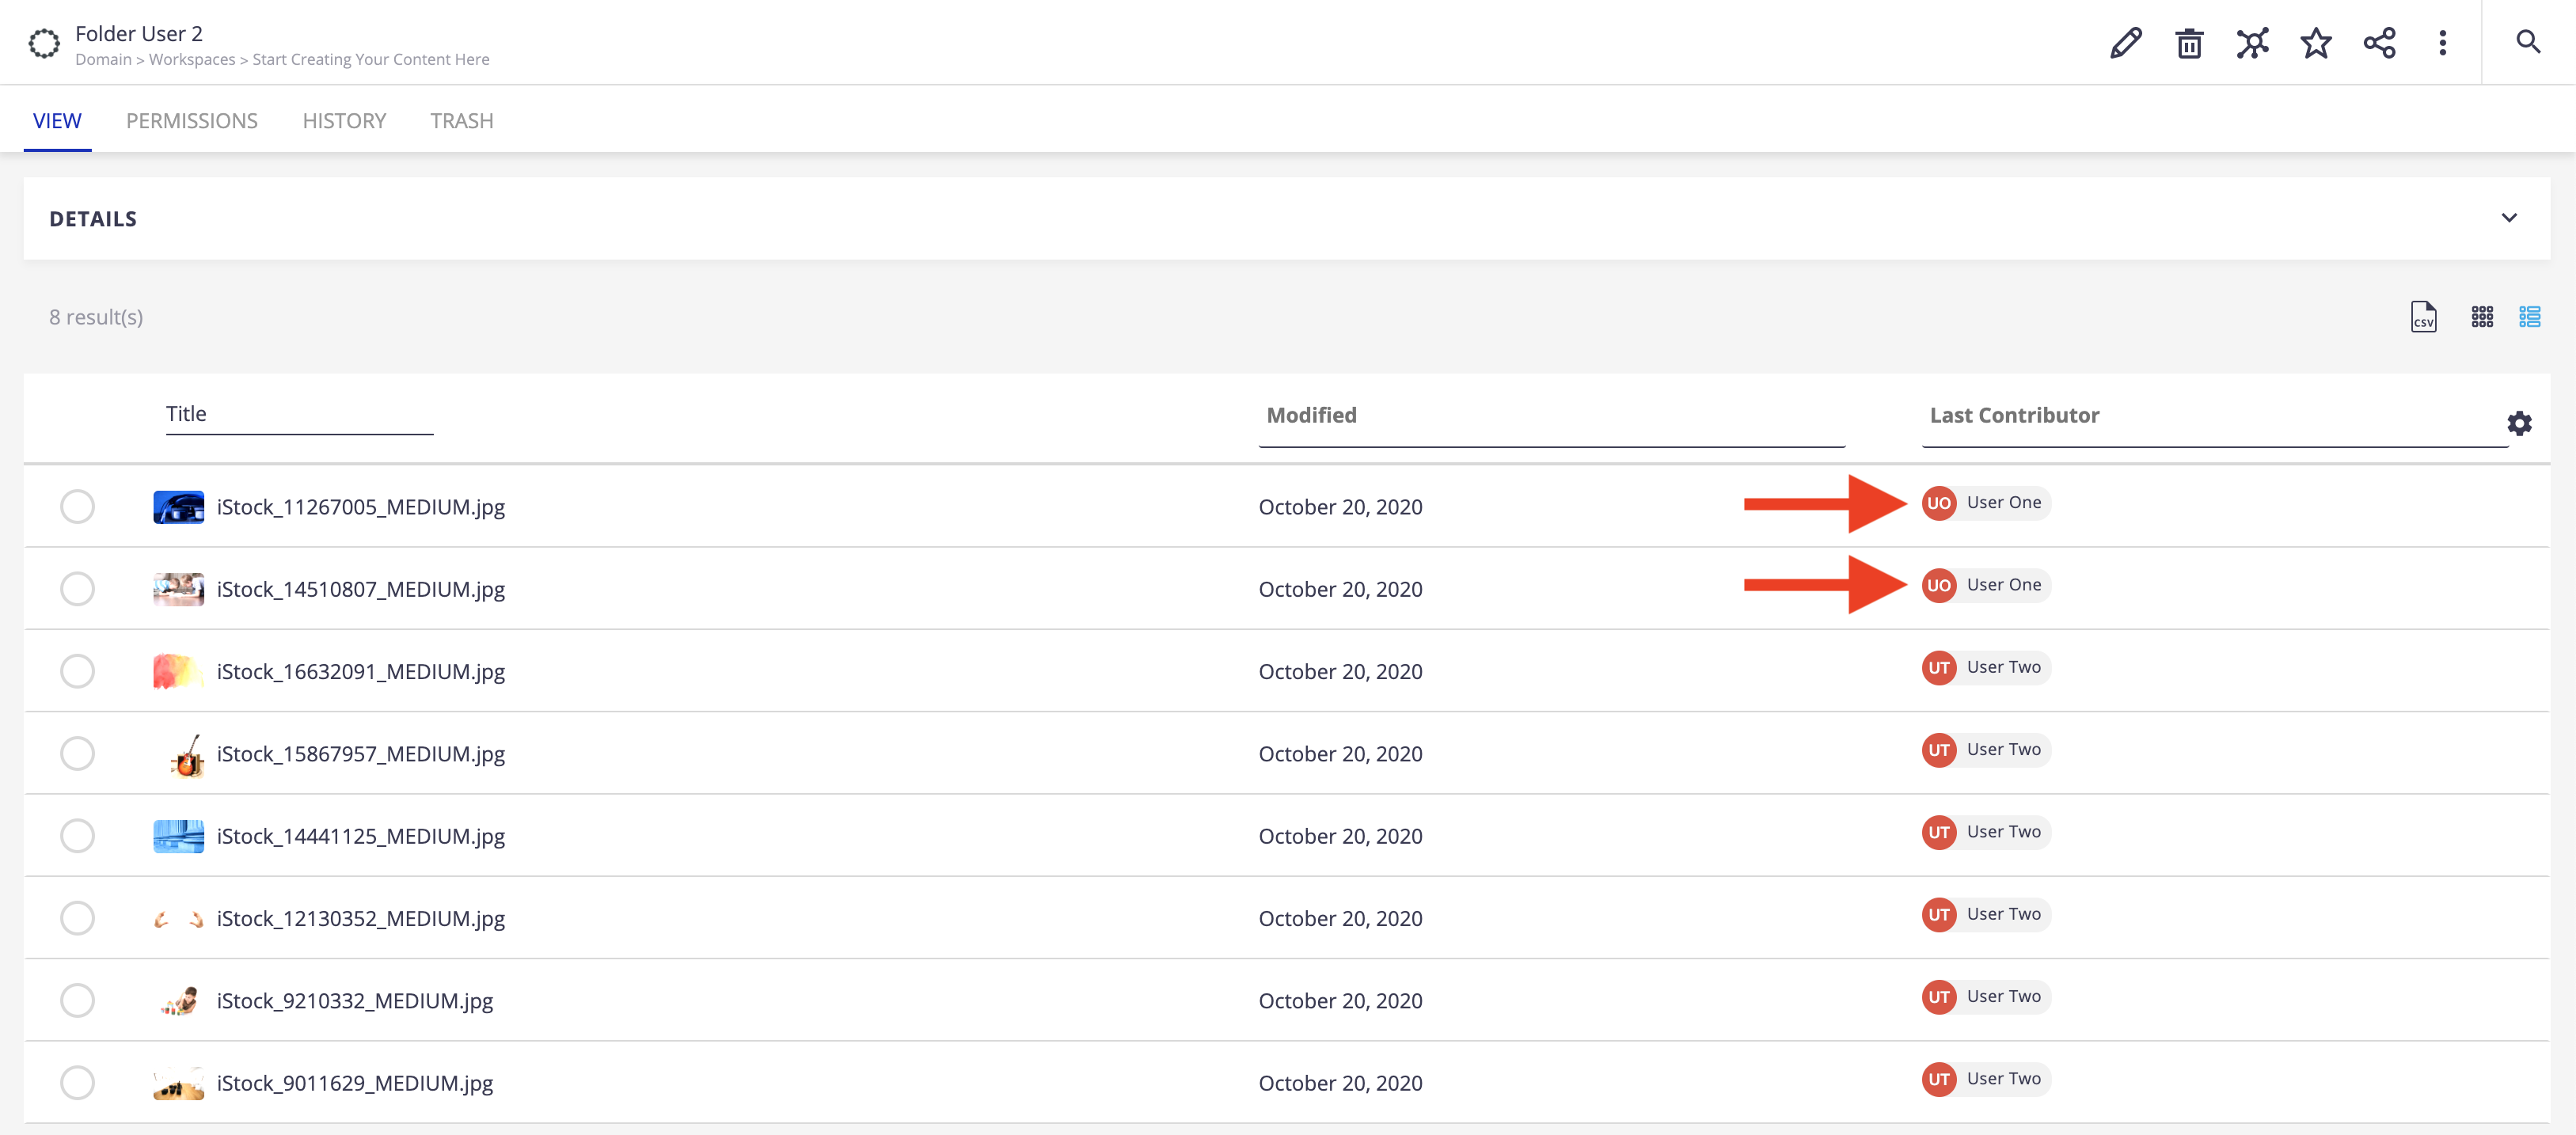Export results as CSV file

(2423, 312)
